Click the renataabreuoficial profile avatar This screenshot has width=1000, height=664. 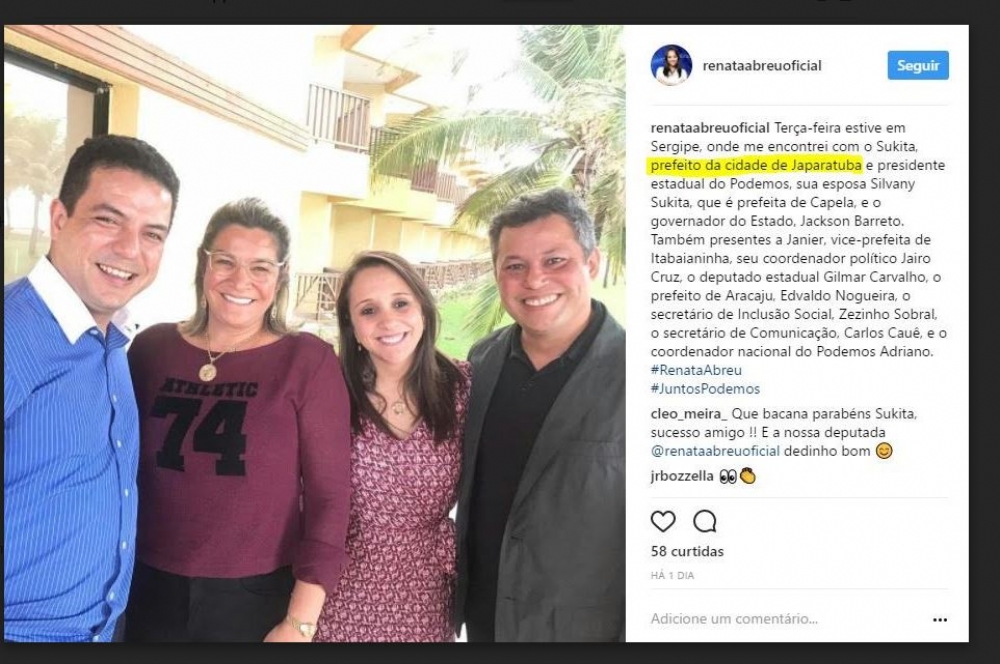[671, 65]
